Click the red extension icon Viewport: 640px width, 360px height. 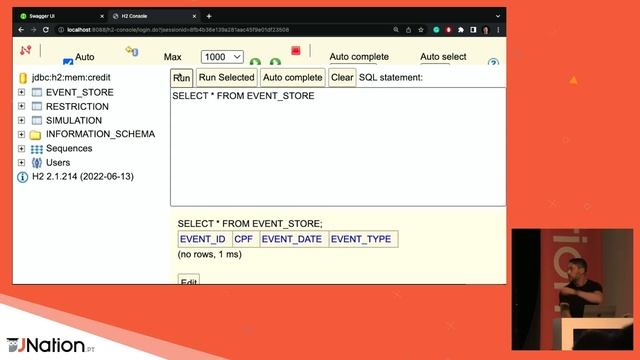tap(449, 30)
